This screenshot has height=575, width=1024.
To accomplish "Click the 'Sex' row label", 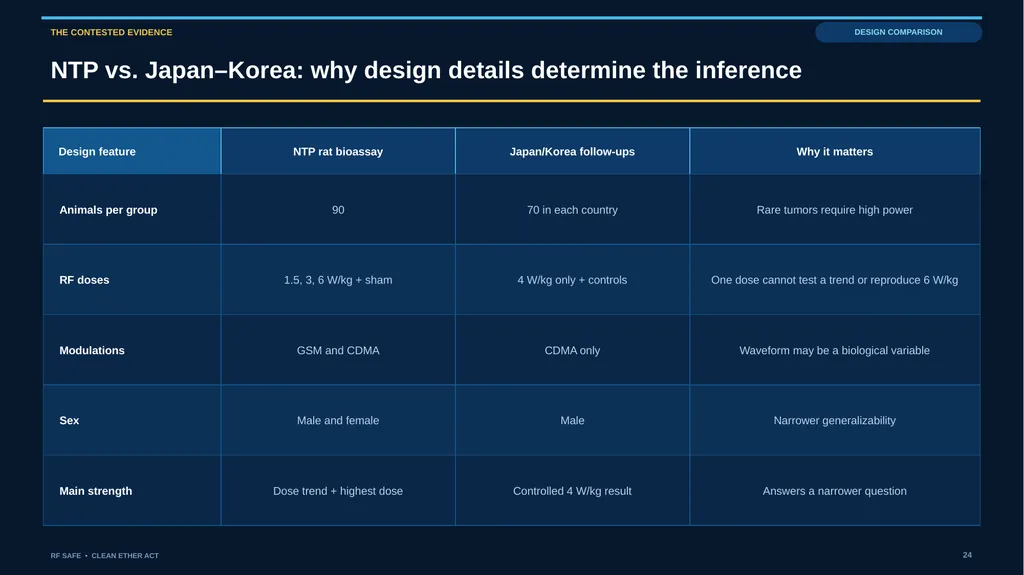I will tap(132, 420).
